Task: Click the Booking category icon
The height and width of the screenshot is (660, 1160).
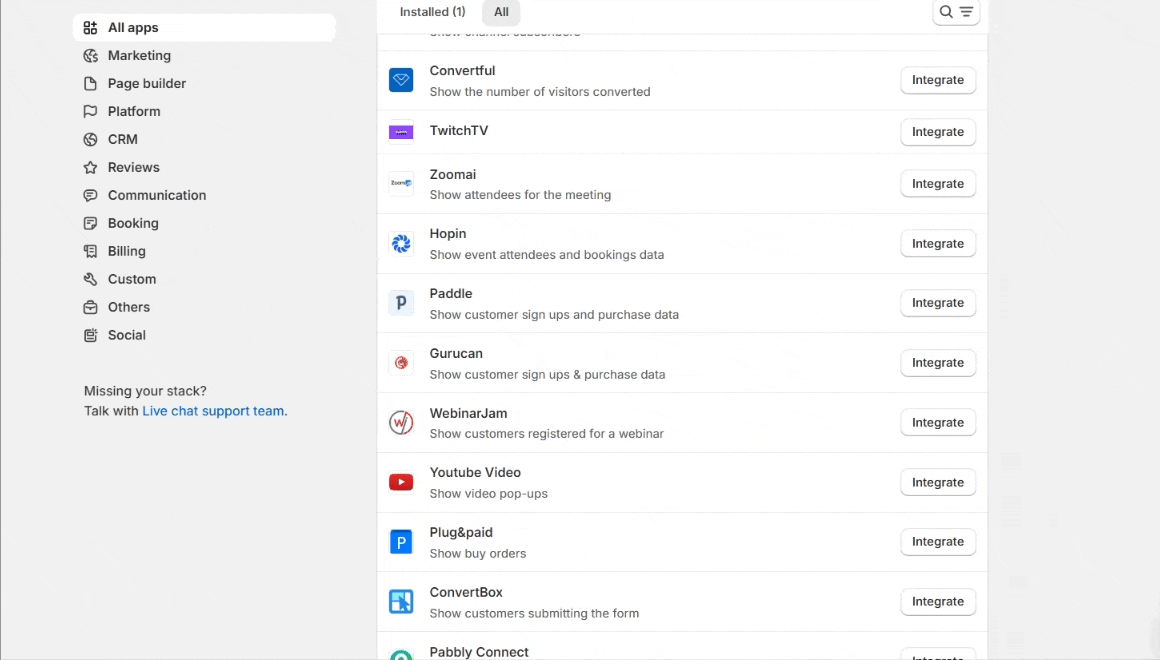Action: pyautogui.click(x=90, y=223)
